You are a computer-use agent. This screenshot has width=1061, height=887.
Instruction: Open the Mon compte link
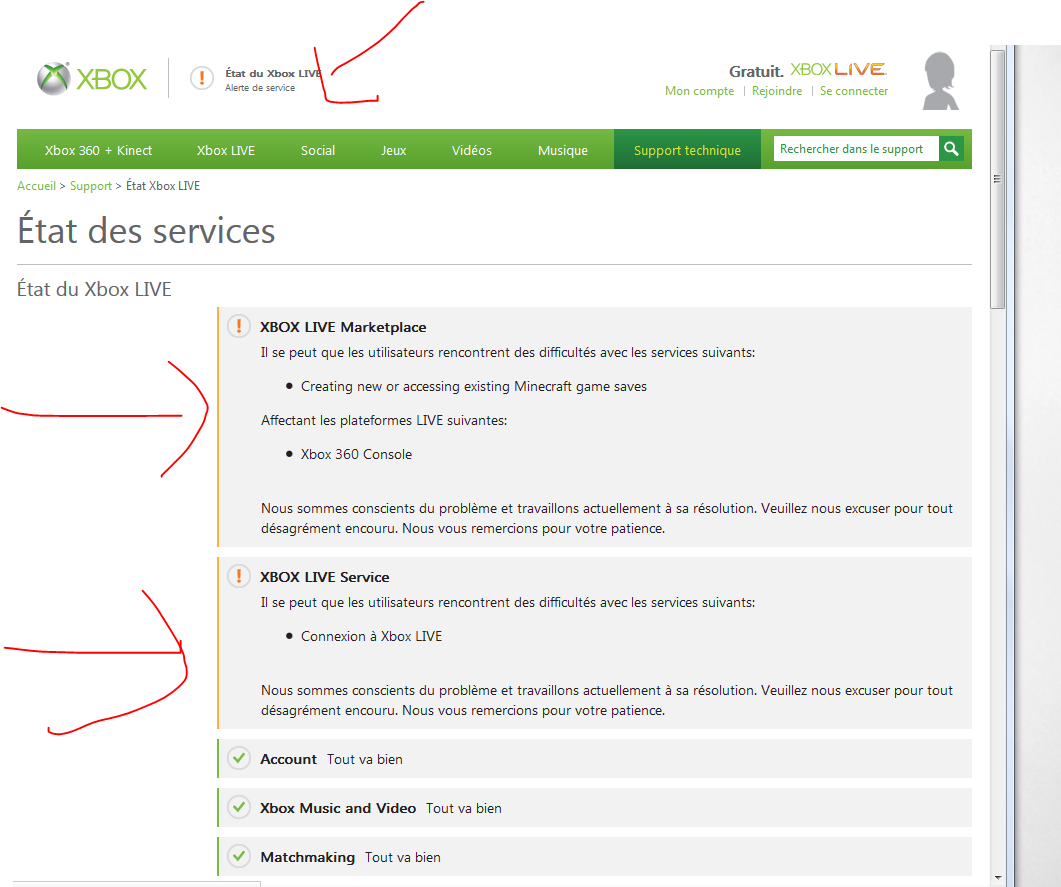(x=700, y=91)
